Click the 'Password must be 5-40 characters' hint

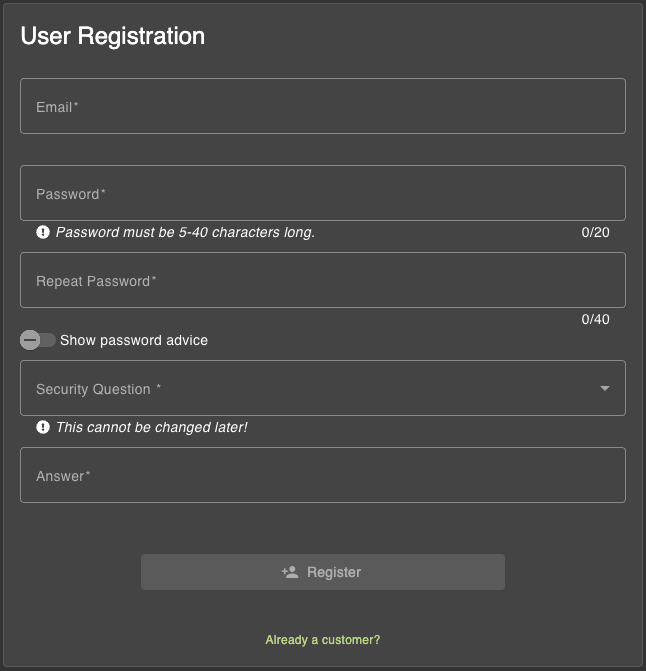(185, 232)
